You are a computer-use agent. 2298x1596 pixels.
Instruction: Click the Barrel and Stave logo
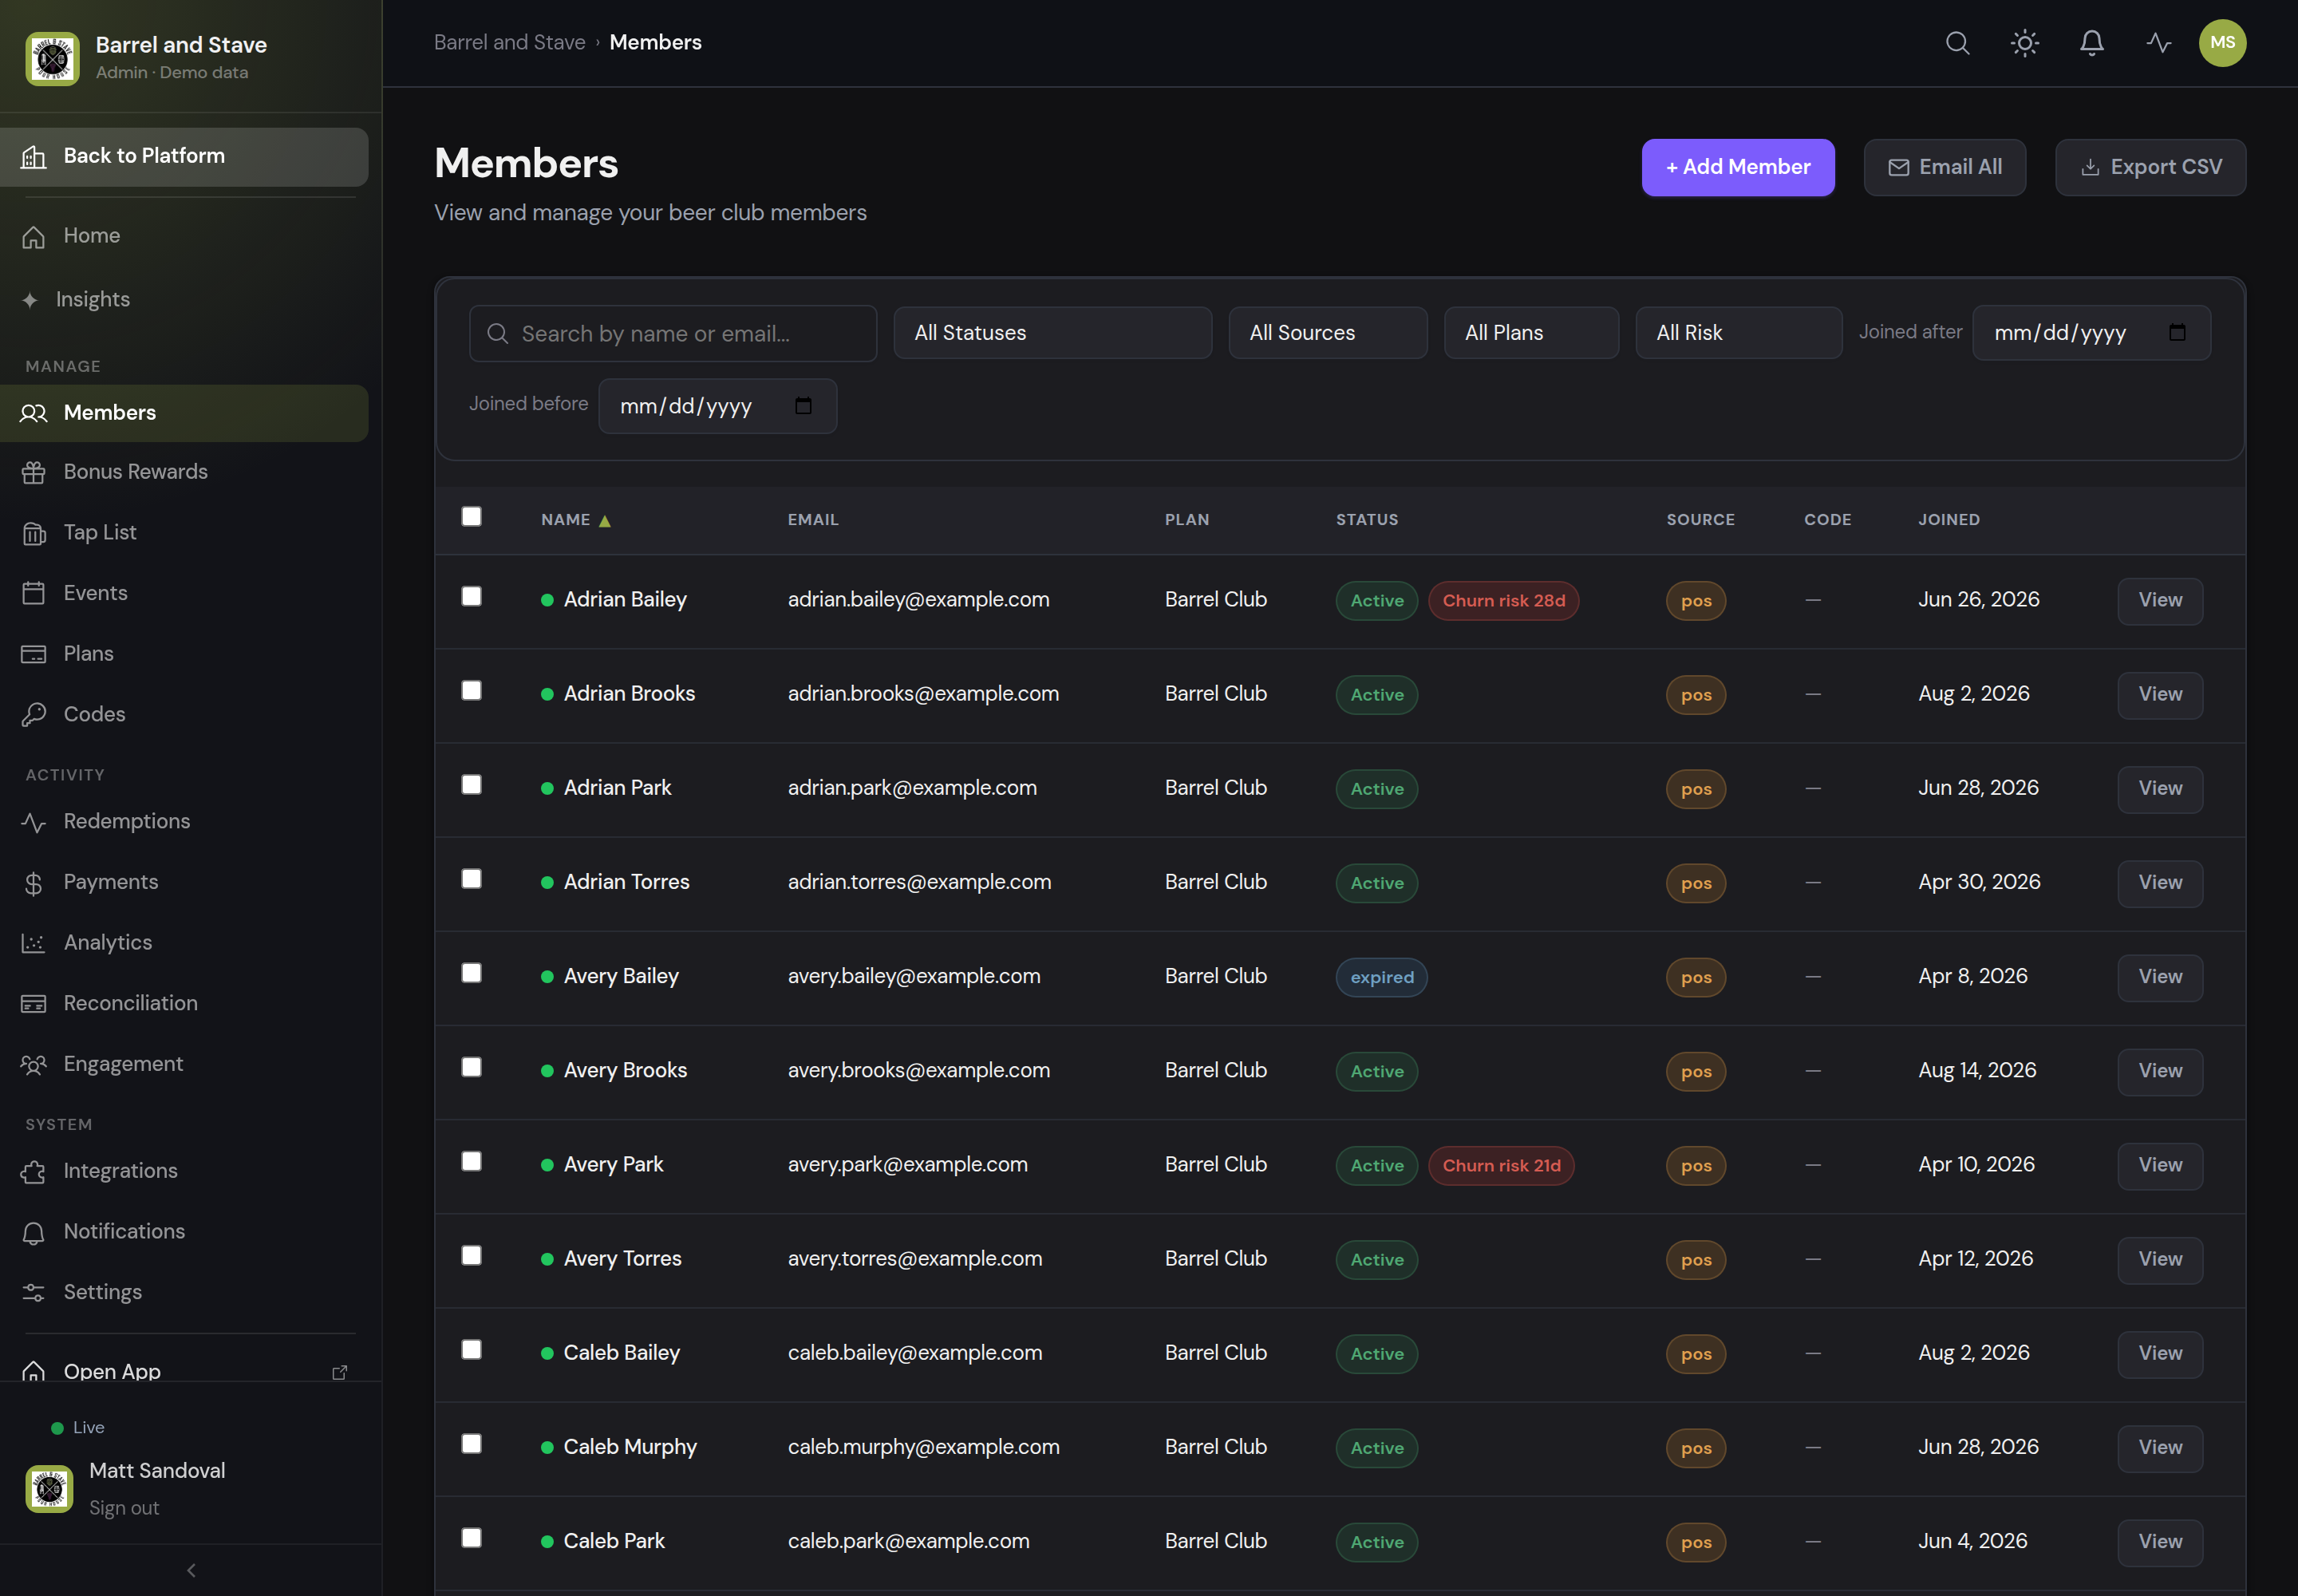coord(52,58)
